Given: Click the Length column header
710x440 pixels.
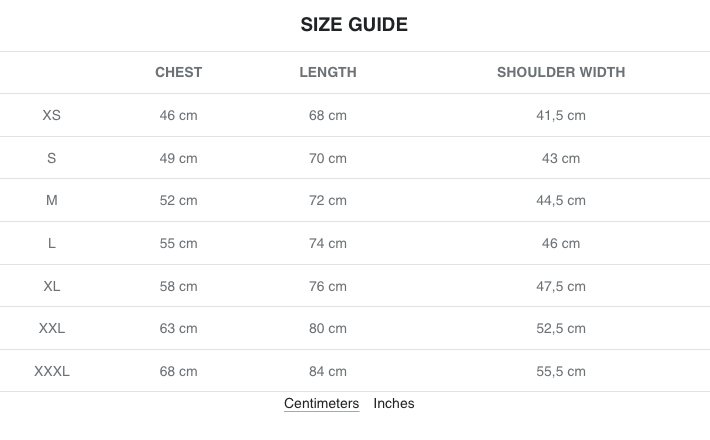Looking at the screenshot, I should tap(328, 72).
